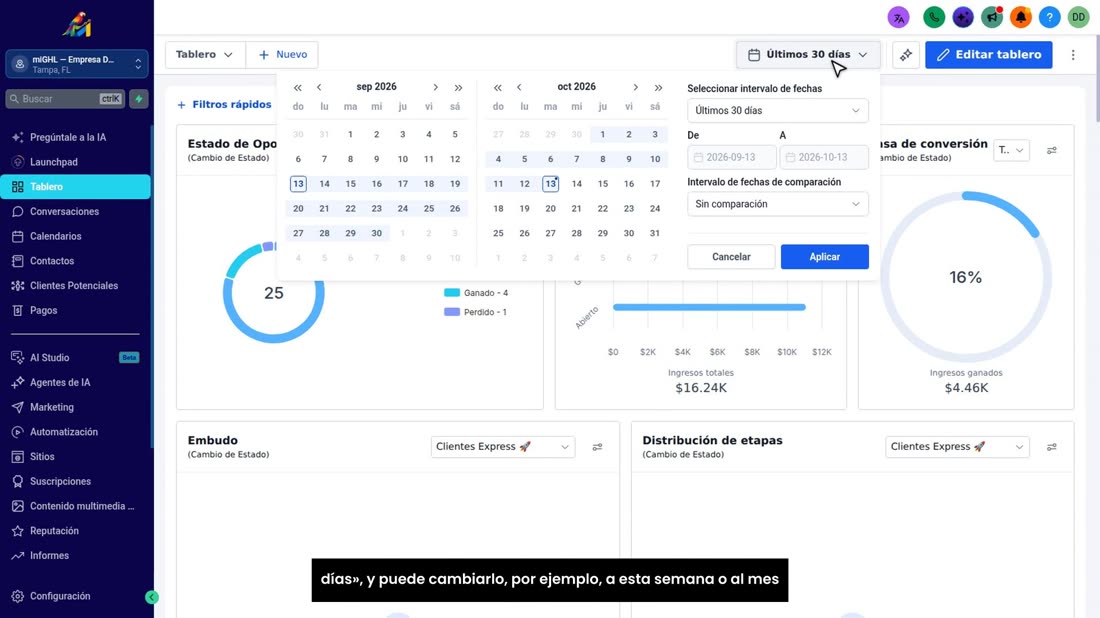
Task: Select September 20 in the calendar
Action: click(298, 208)
